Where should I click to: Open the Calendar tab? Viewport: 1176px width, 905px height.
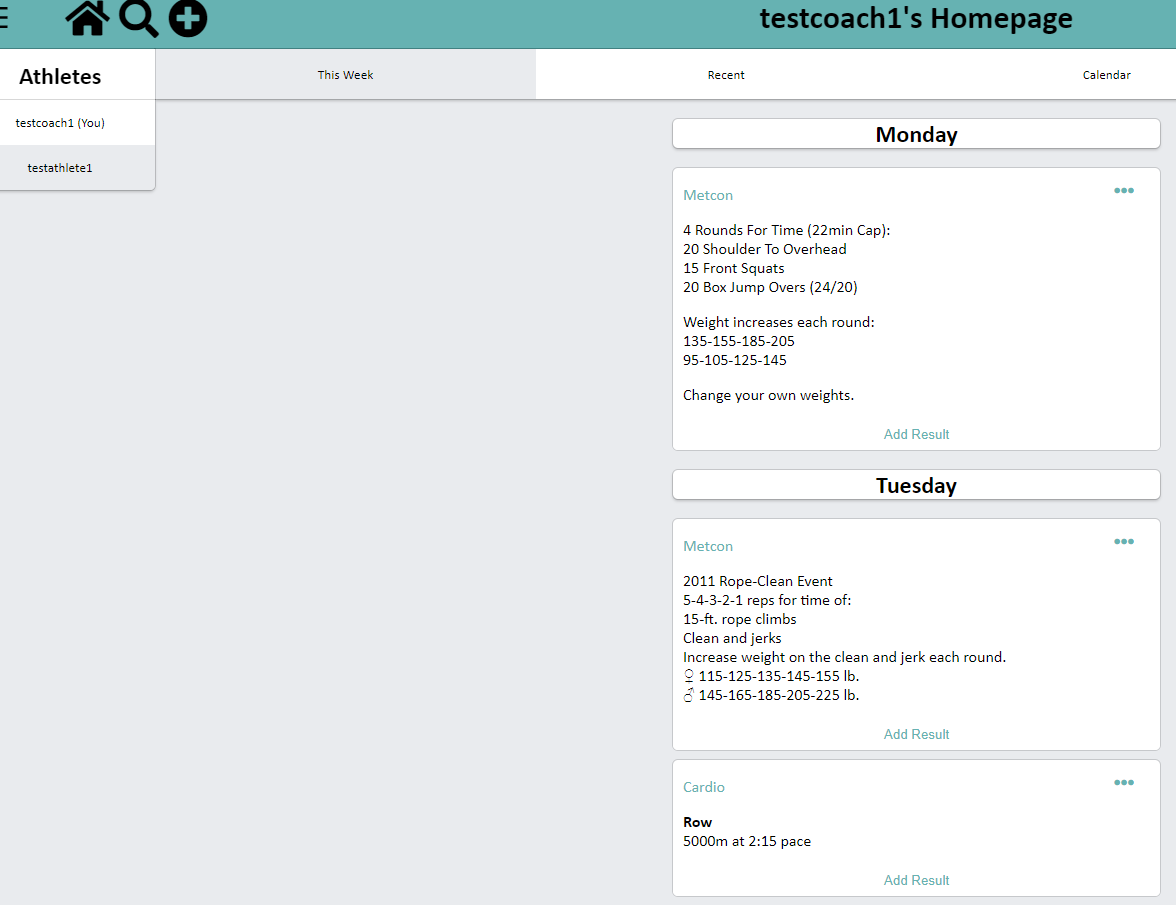pos(1106,75)
